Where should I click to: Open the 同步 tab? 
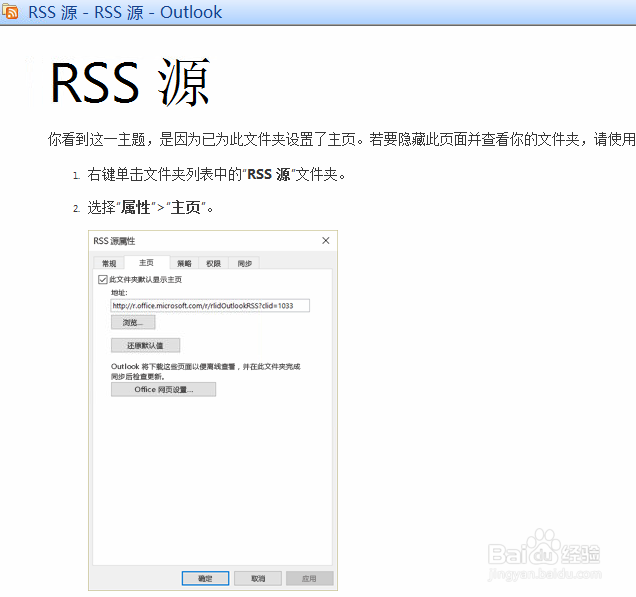245,263
